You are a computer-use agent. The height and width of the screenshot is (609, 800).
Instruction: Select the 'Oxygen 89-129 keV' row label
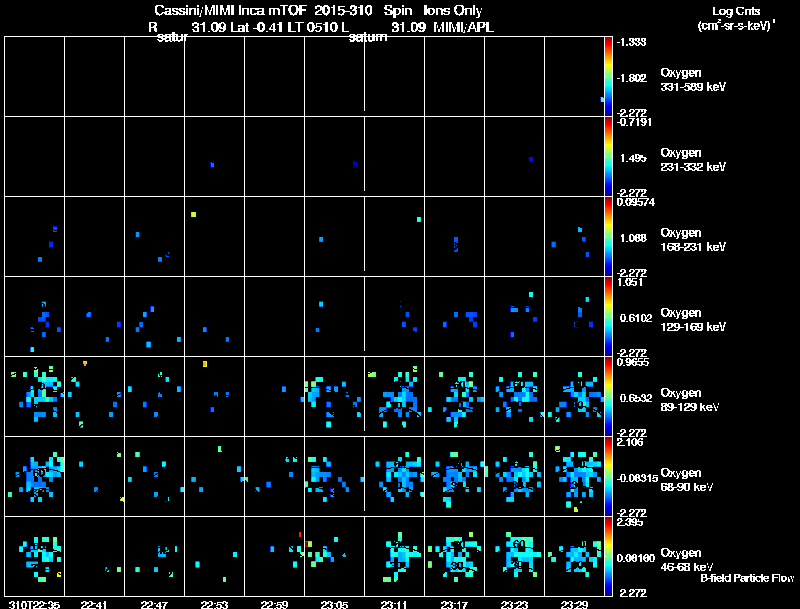point(690,400)
